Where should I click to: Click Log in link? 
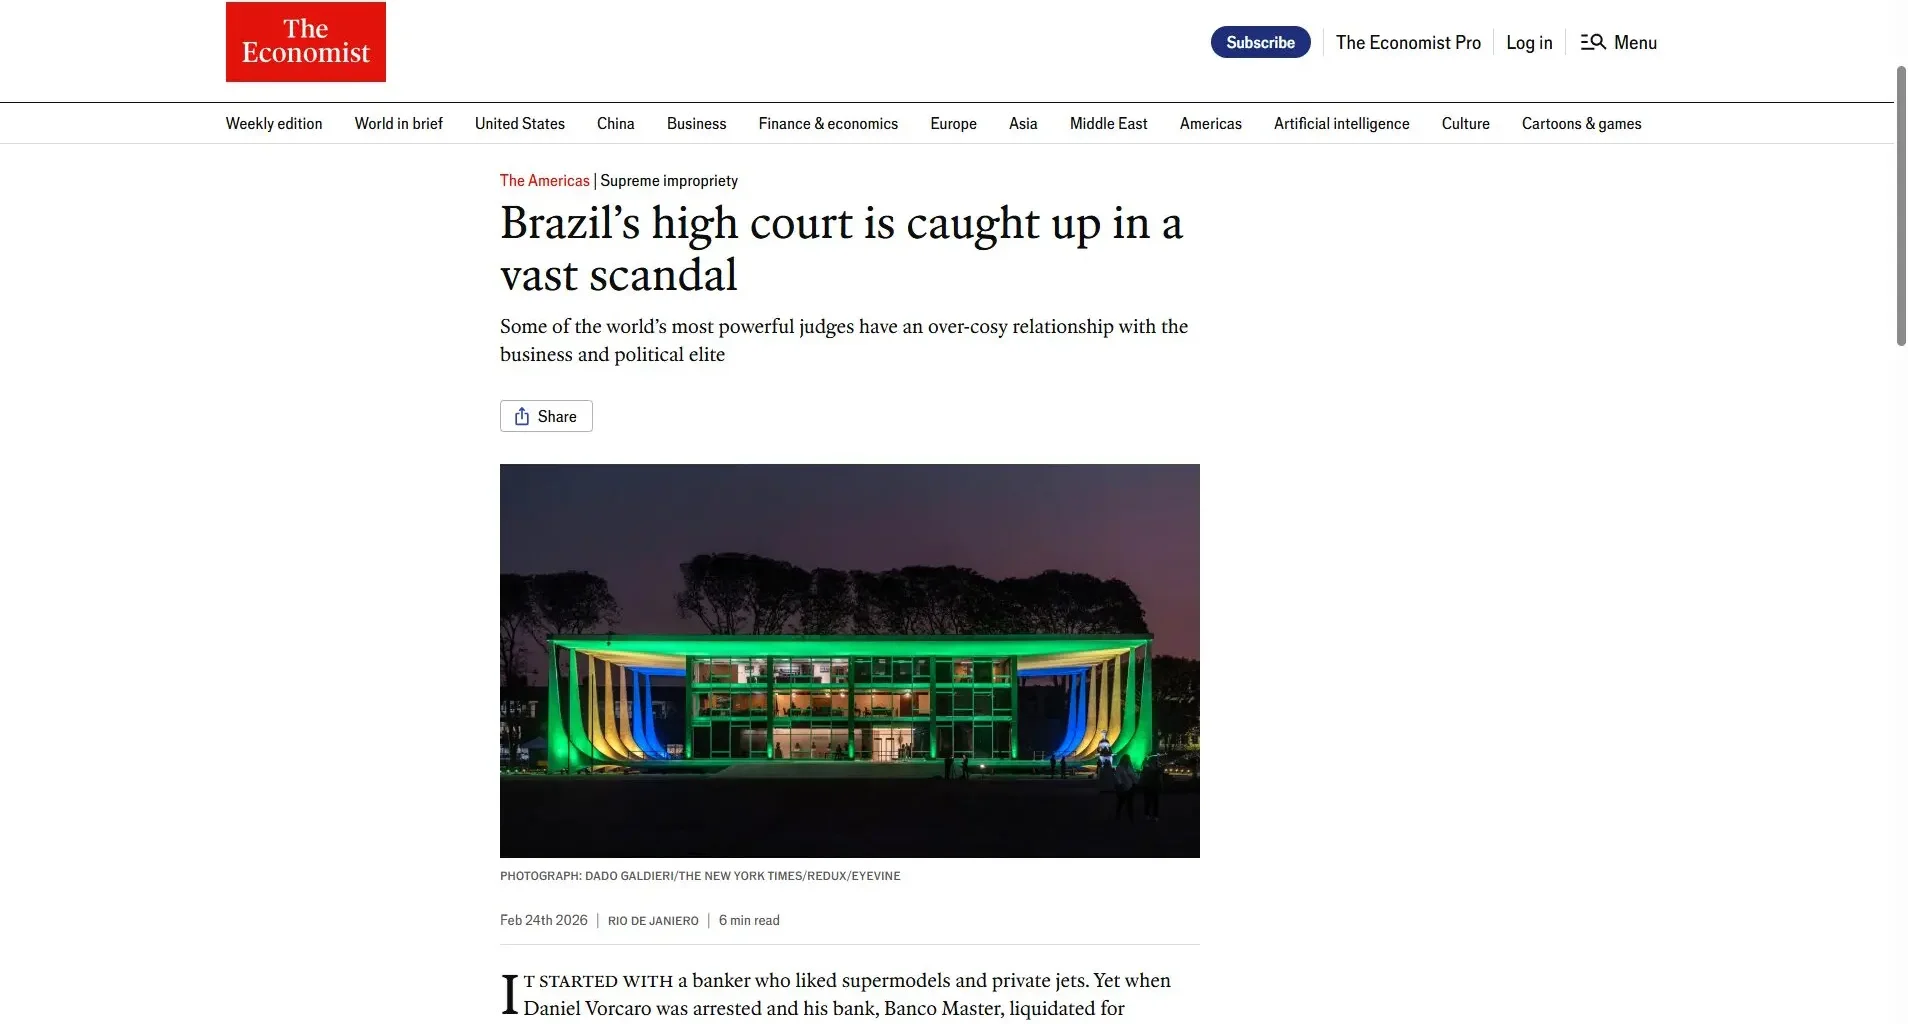(1529, 42)
